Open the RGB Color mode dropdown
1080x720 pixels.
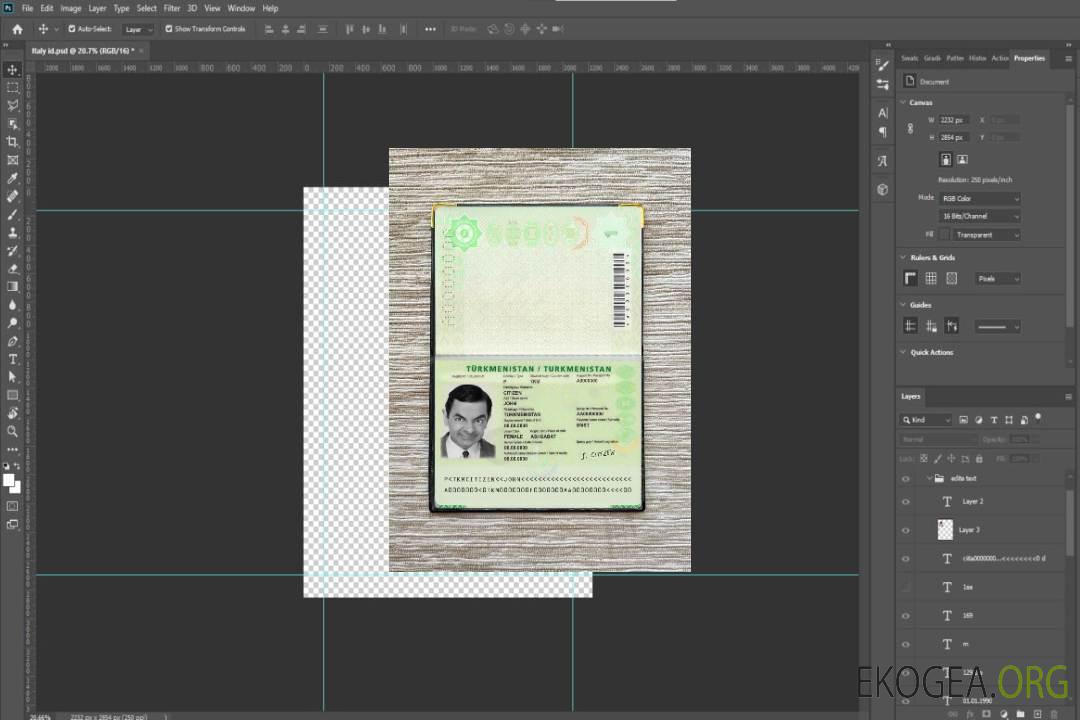(979, 198)
